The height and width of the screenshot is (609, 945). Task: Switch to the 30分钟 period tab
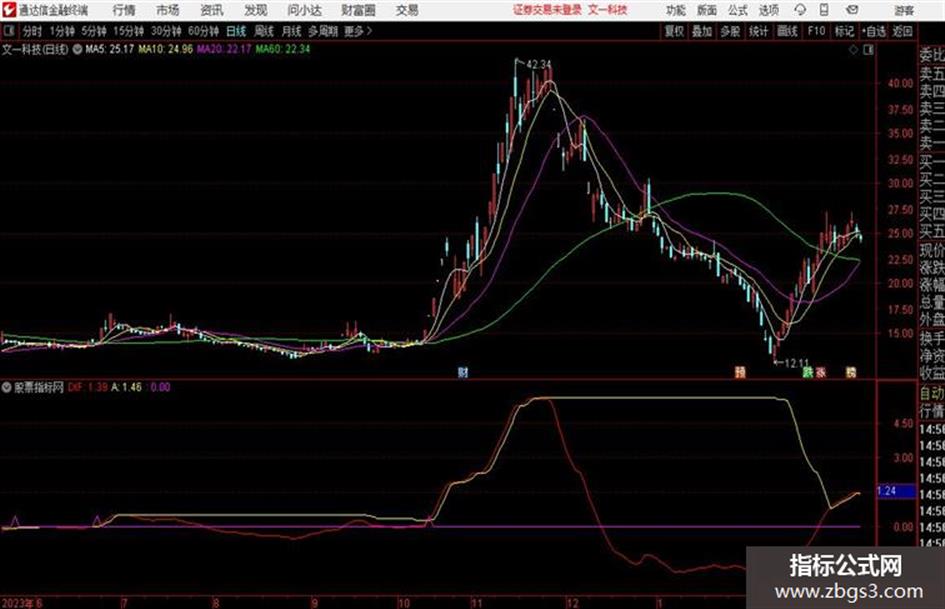pos(166,31)
